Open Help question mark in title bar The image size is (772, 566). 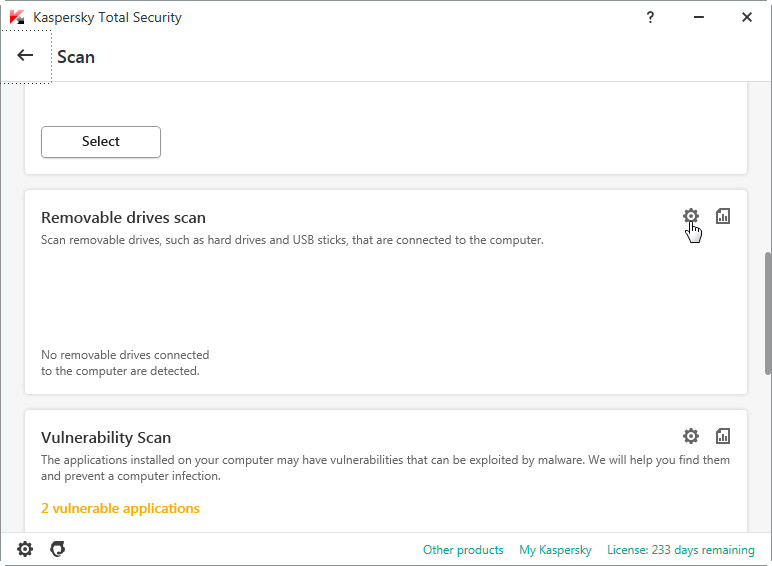(x=650, y=17)
